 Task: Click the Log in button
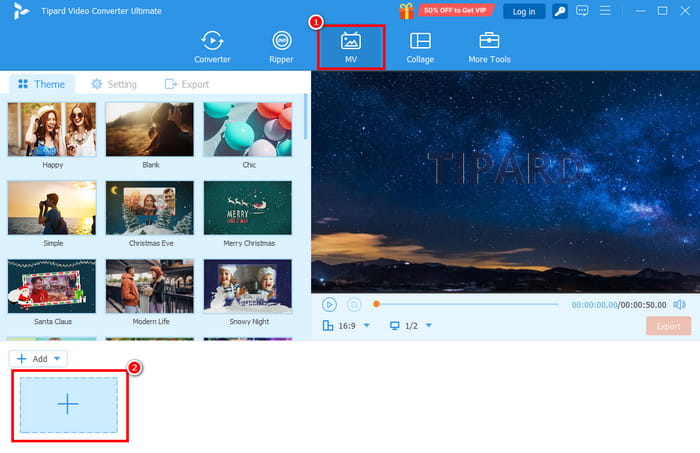(x=524, y=12)
